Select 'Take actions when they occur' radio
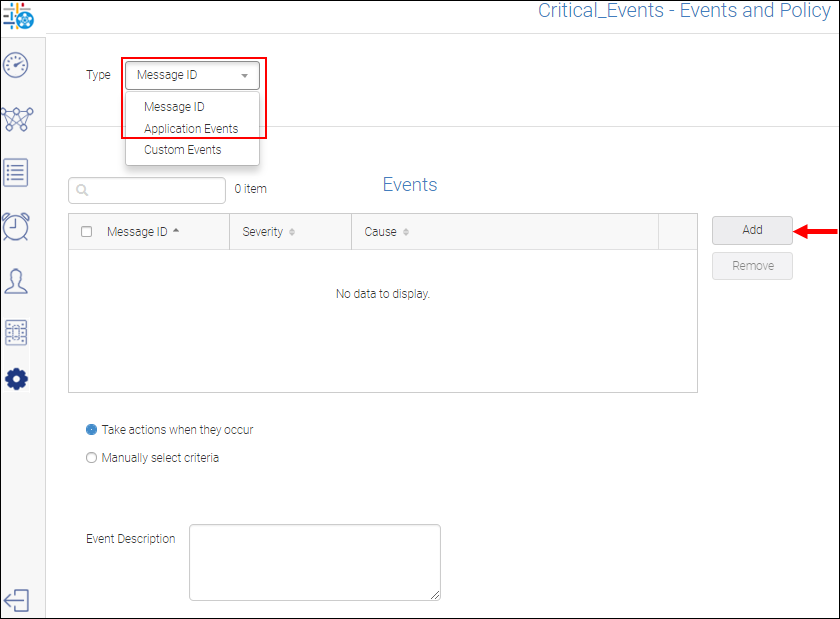This screenshot has width=840, height=619. pos(92,430)
